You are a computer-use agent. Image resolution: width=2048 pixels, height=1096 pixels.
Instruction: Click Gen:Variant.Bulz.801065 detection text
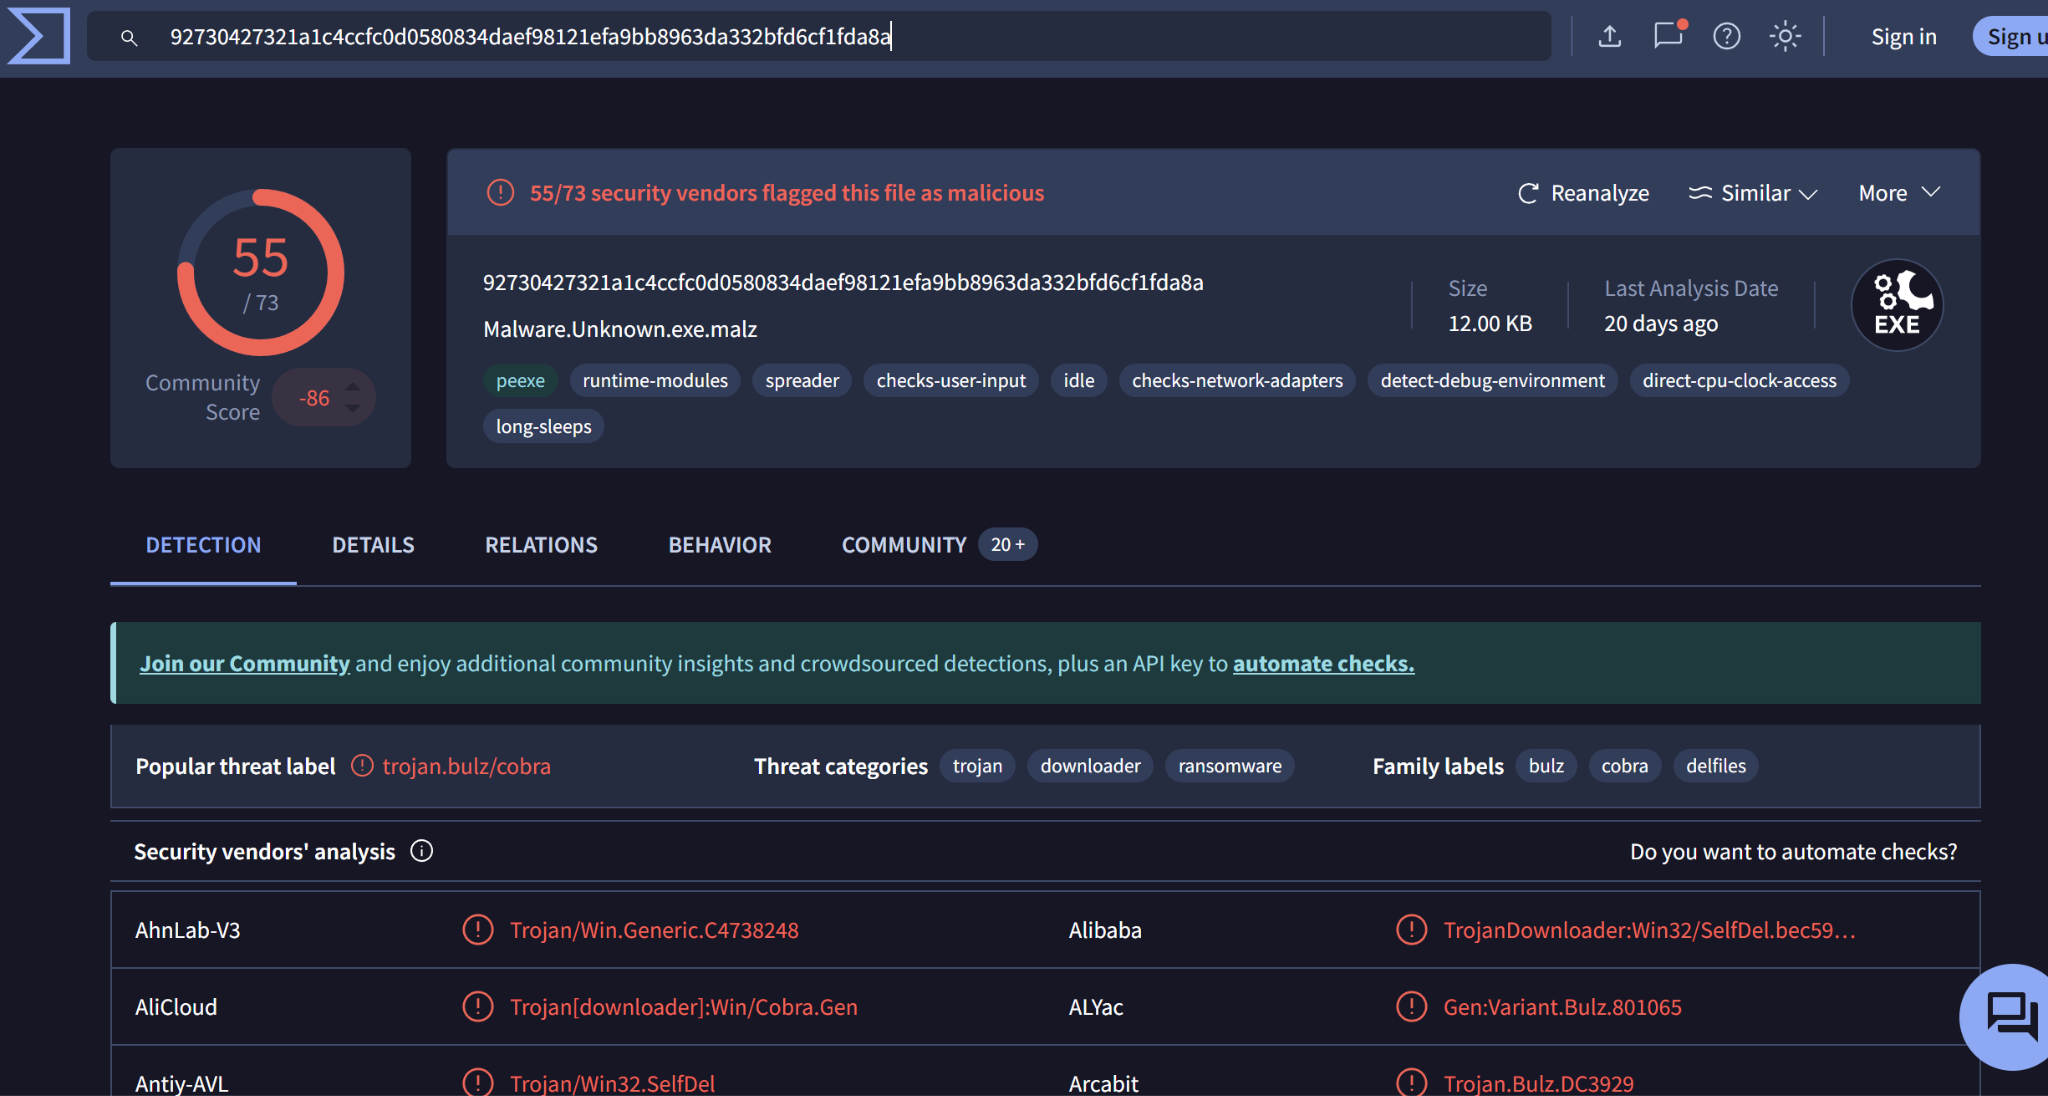click(1562, 1008)
